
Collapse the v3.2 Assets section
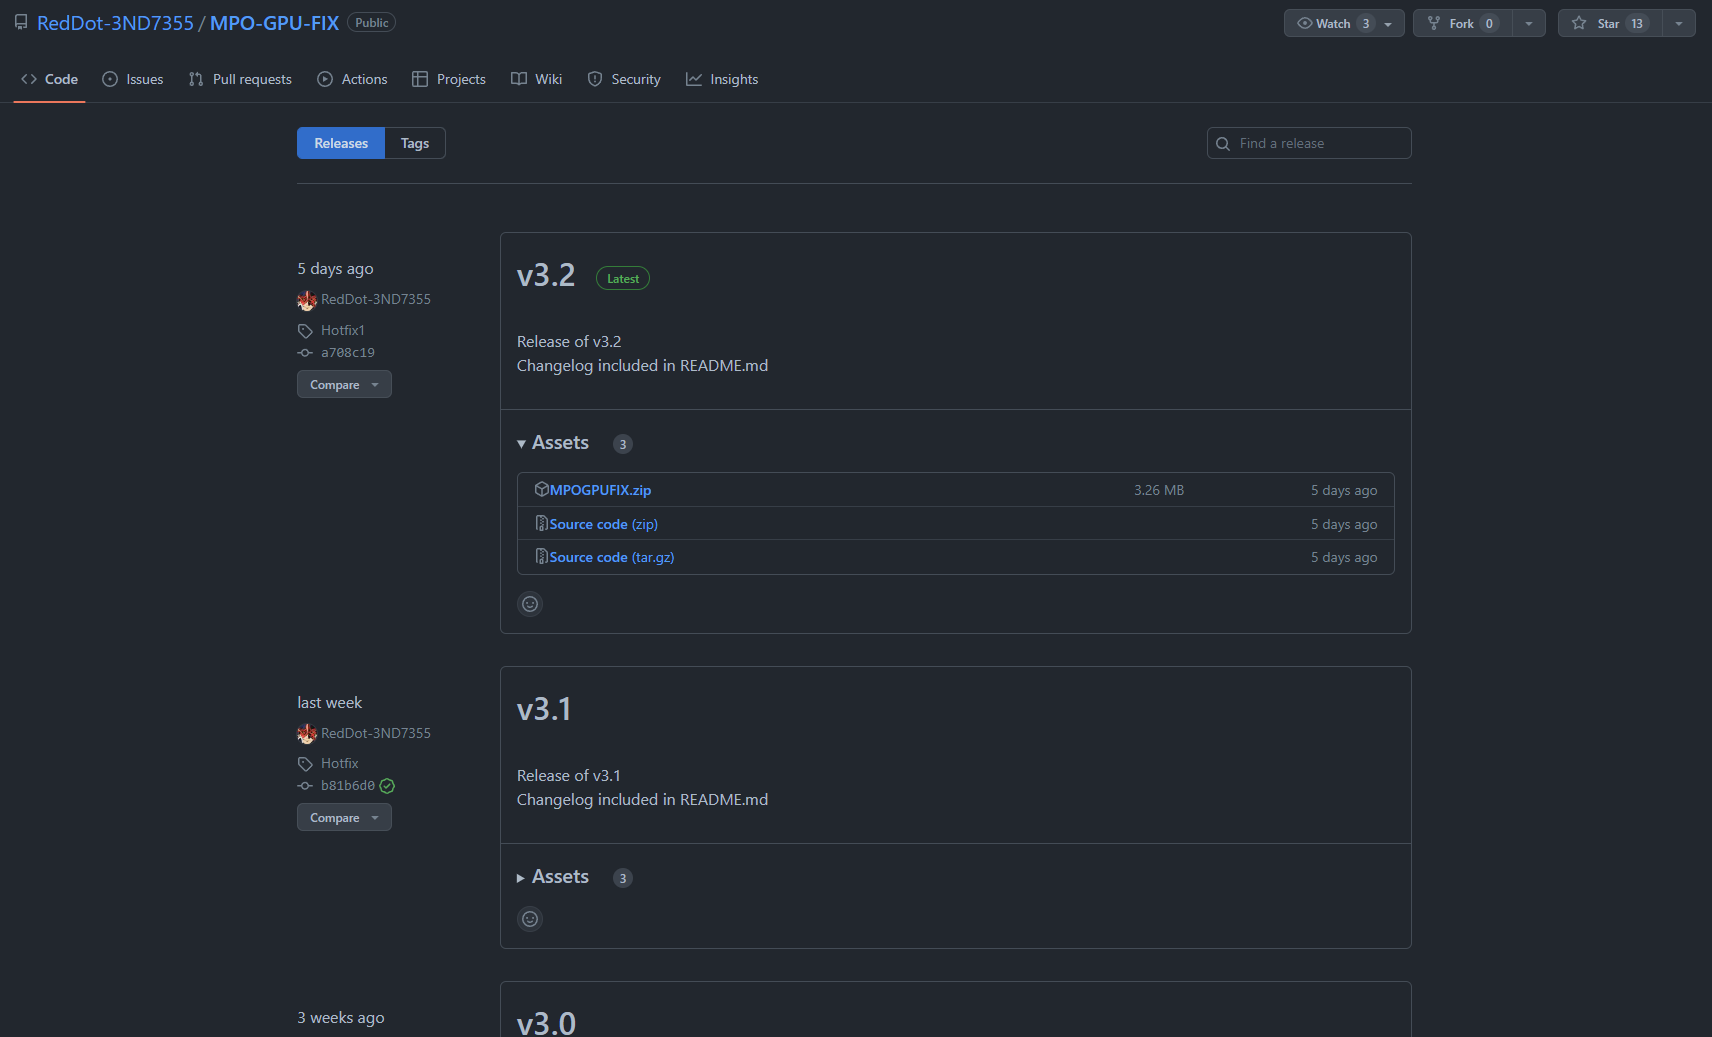click(553, 443)
